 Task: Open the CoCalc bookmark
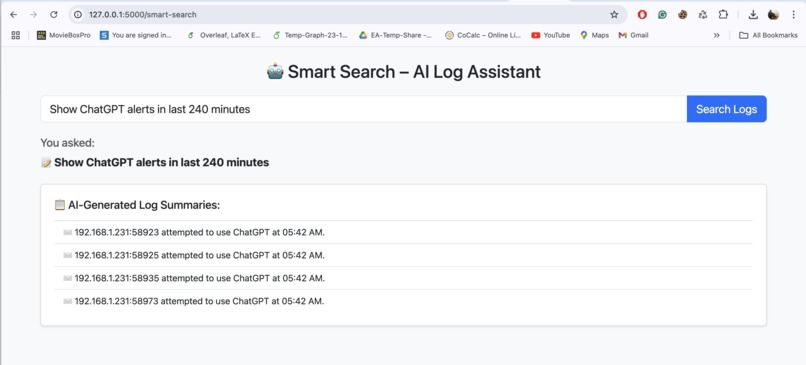pyautogui.click(x=483, y=35)
